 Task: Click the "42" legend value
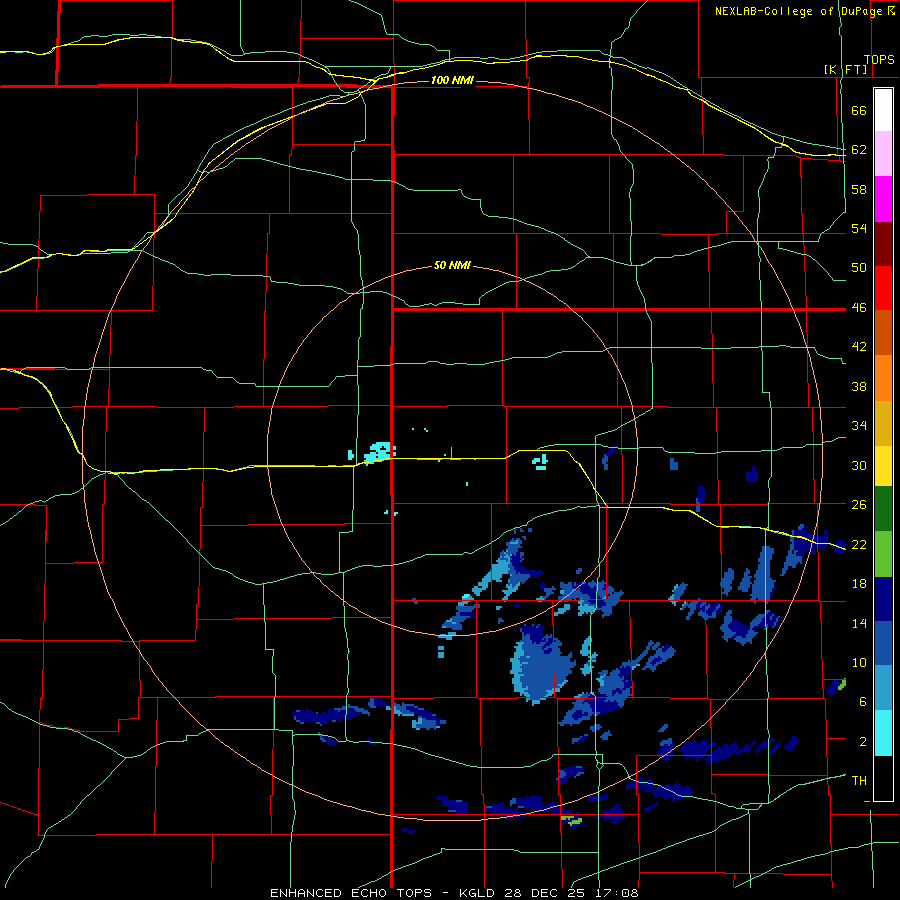[859, 347]
